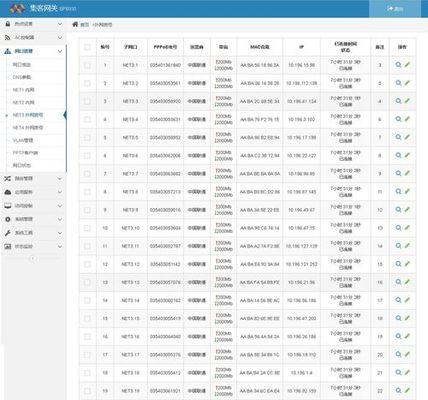Expand the shuffle-icon routing menu chevron
Viewport: 428px width, 400px height.
click(x=60, y=179)
